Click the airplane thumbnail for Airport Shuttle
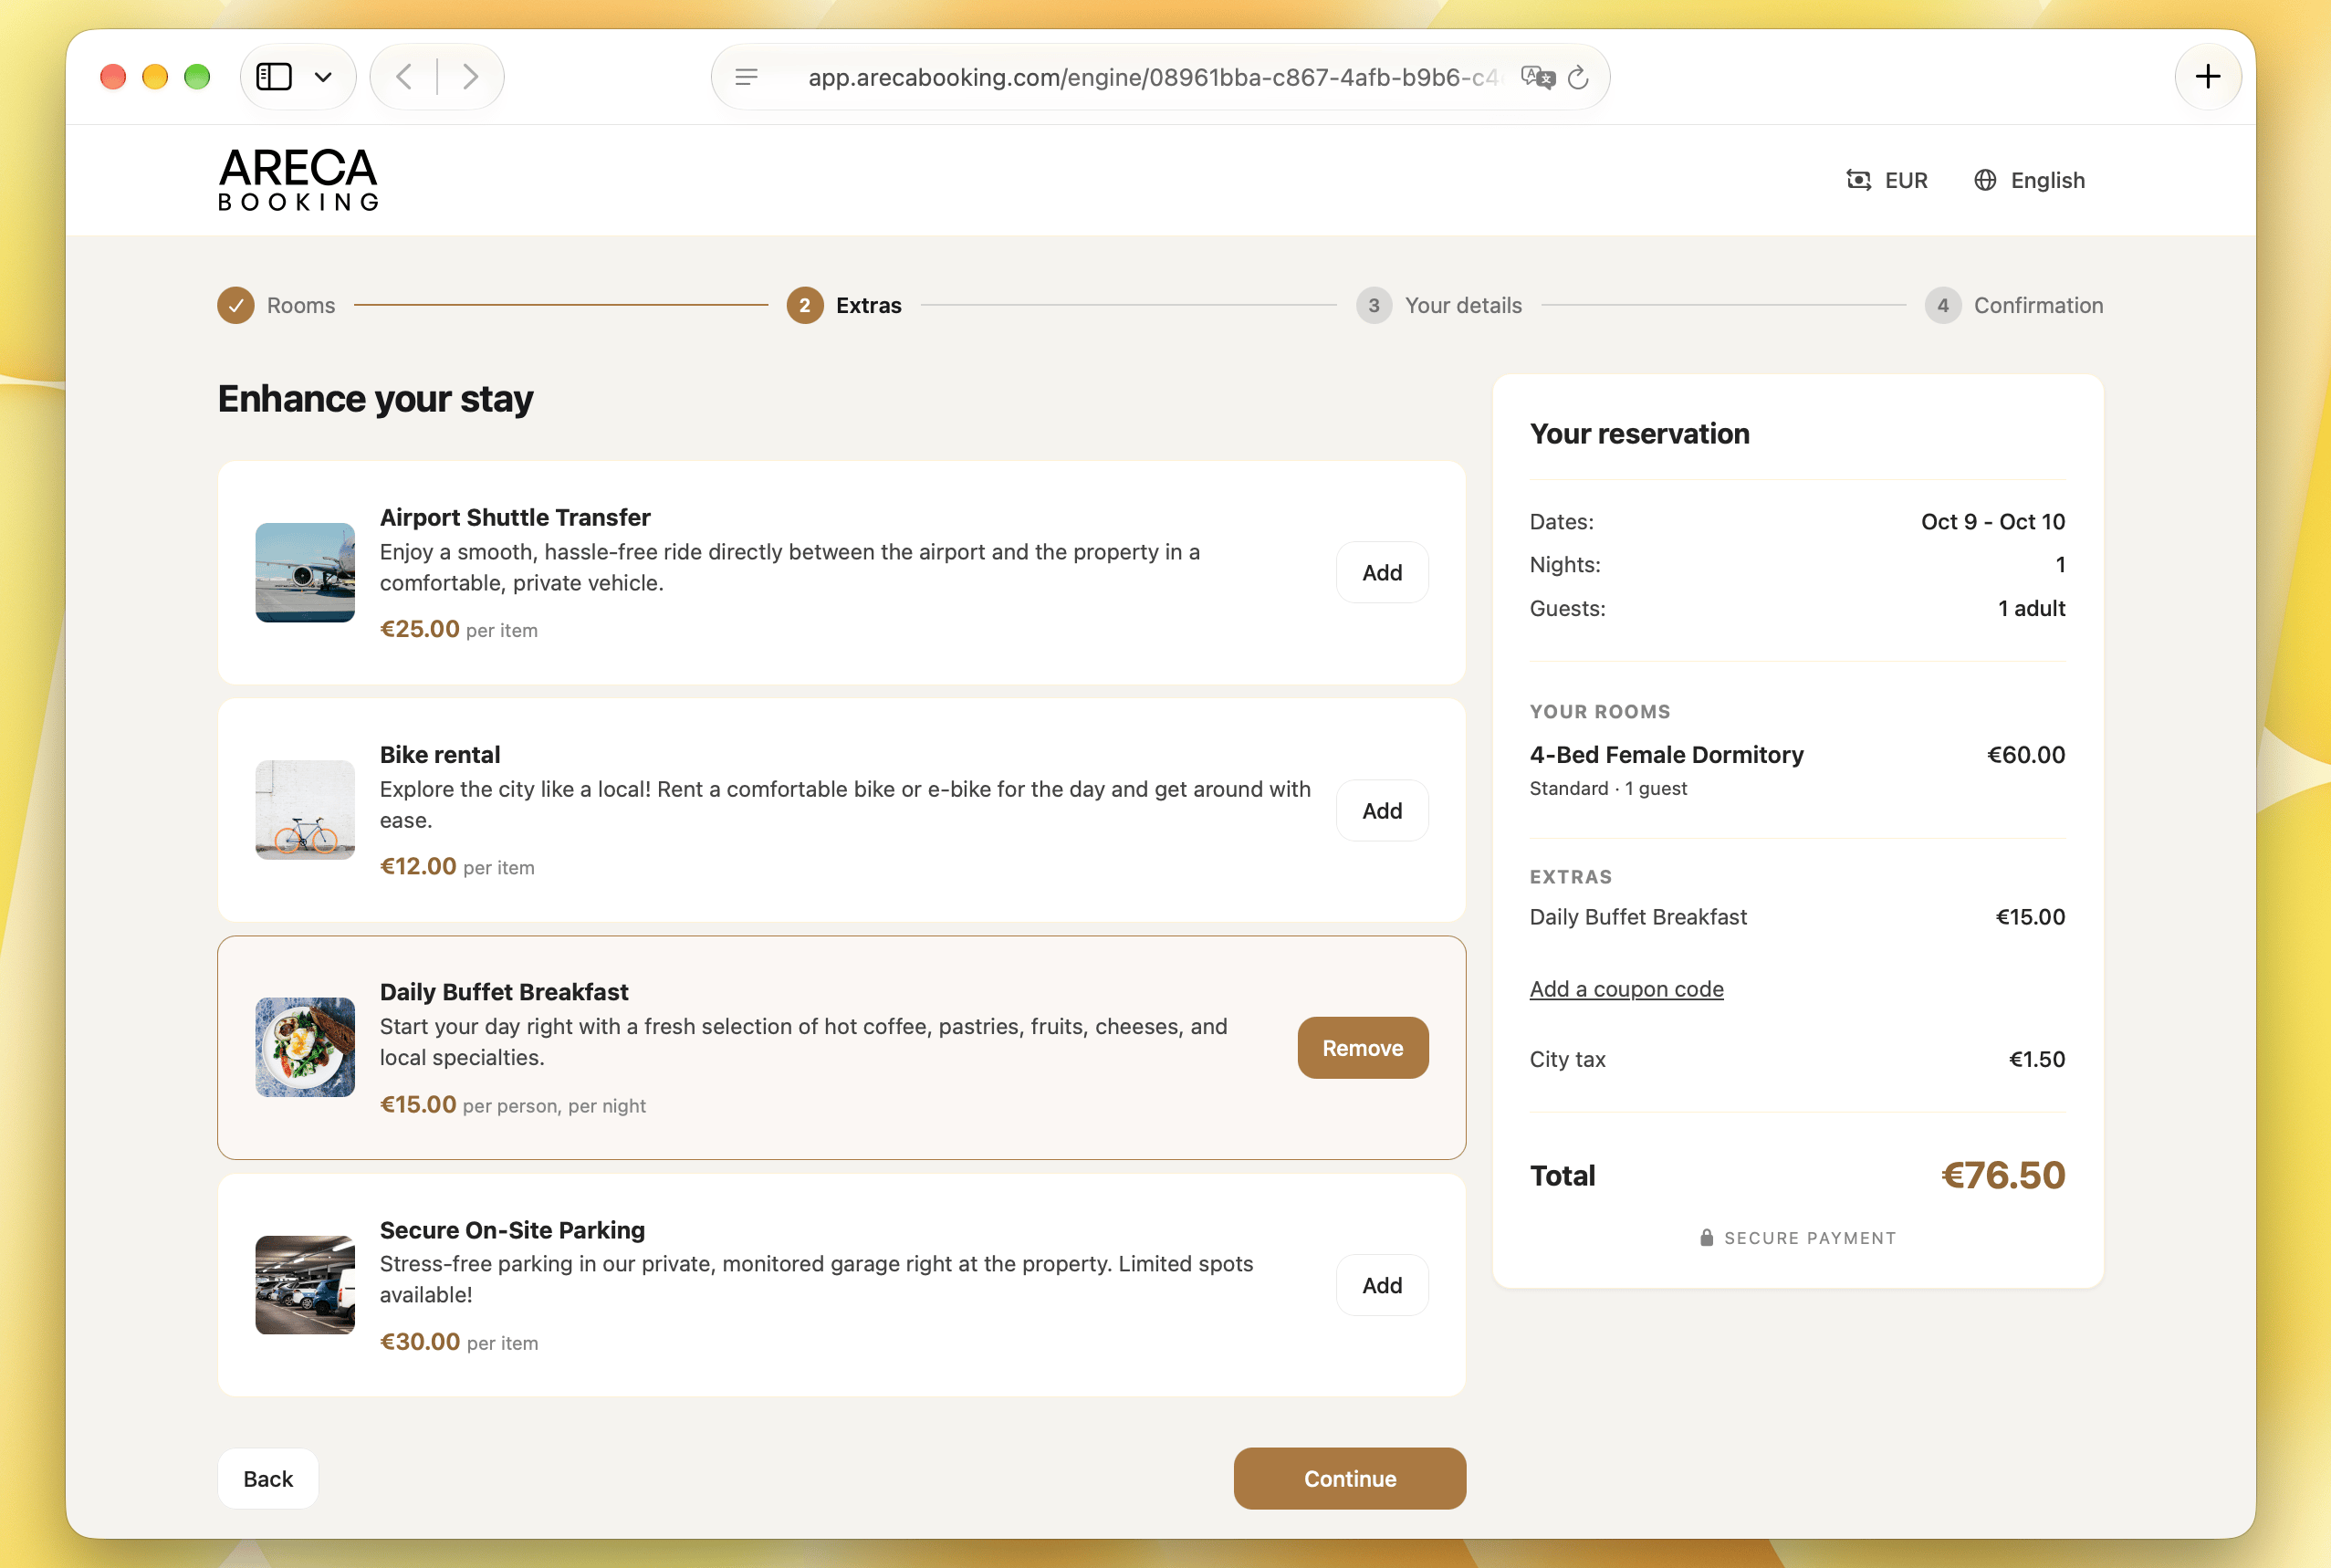Image resolution: width=2331 pixels, height=1568 pixels. pyautogui.click(x=305, y=573)
